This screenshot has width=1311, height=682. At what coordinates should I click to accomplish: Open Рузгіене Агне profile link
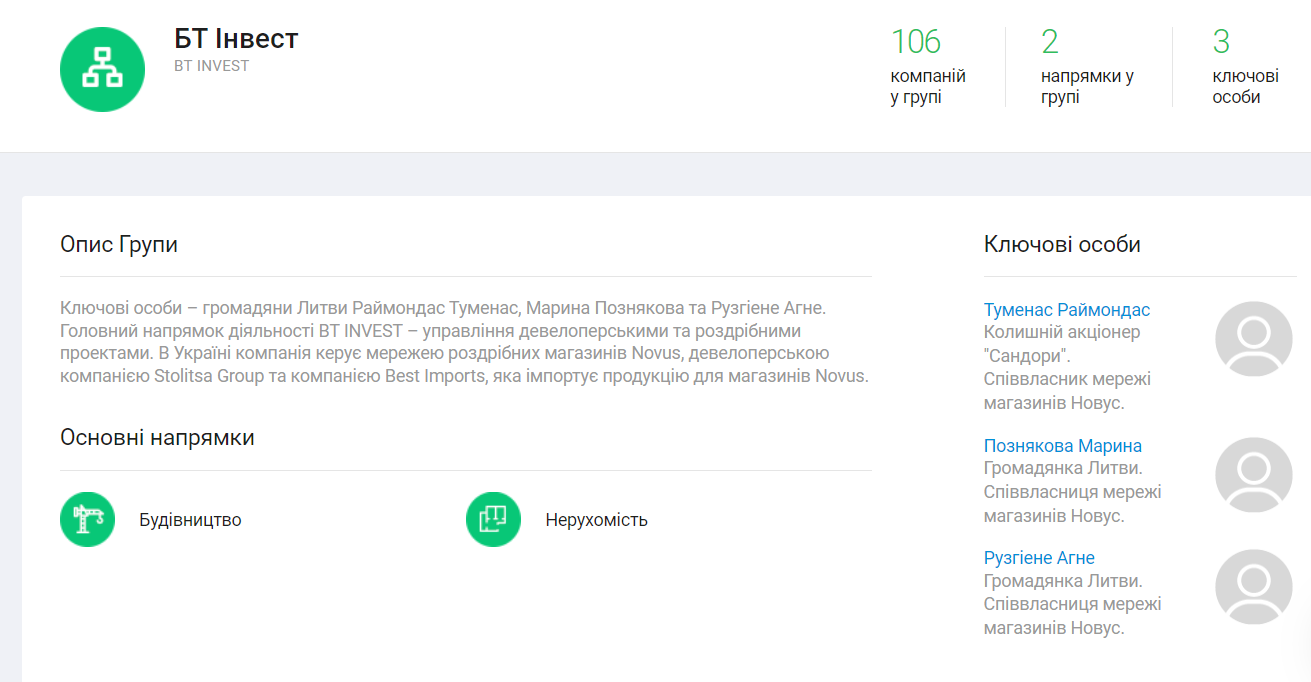click(x=1039, y=558)
